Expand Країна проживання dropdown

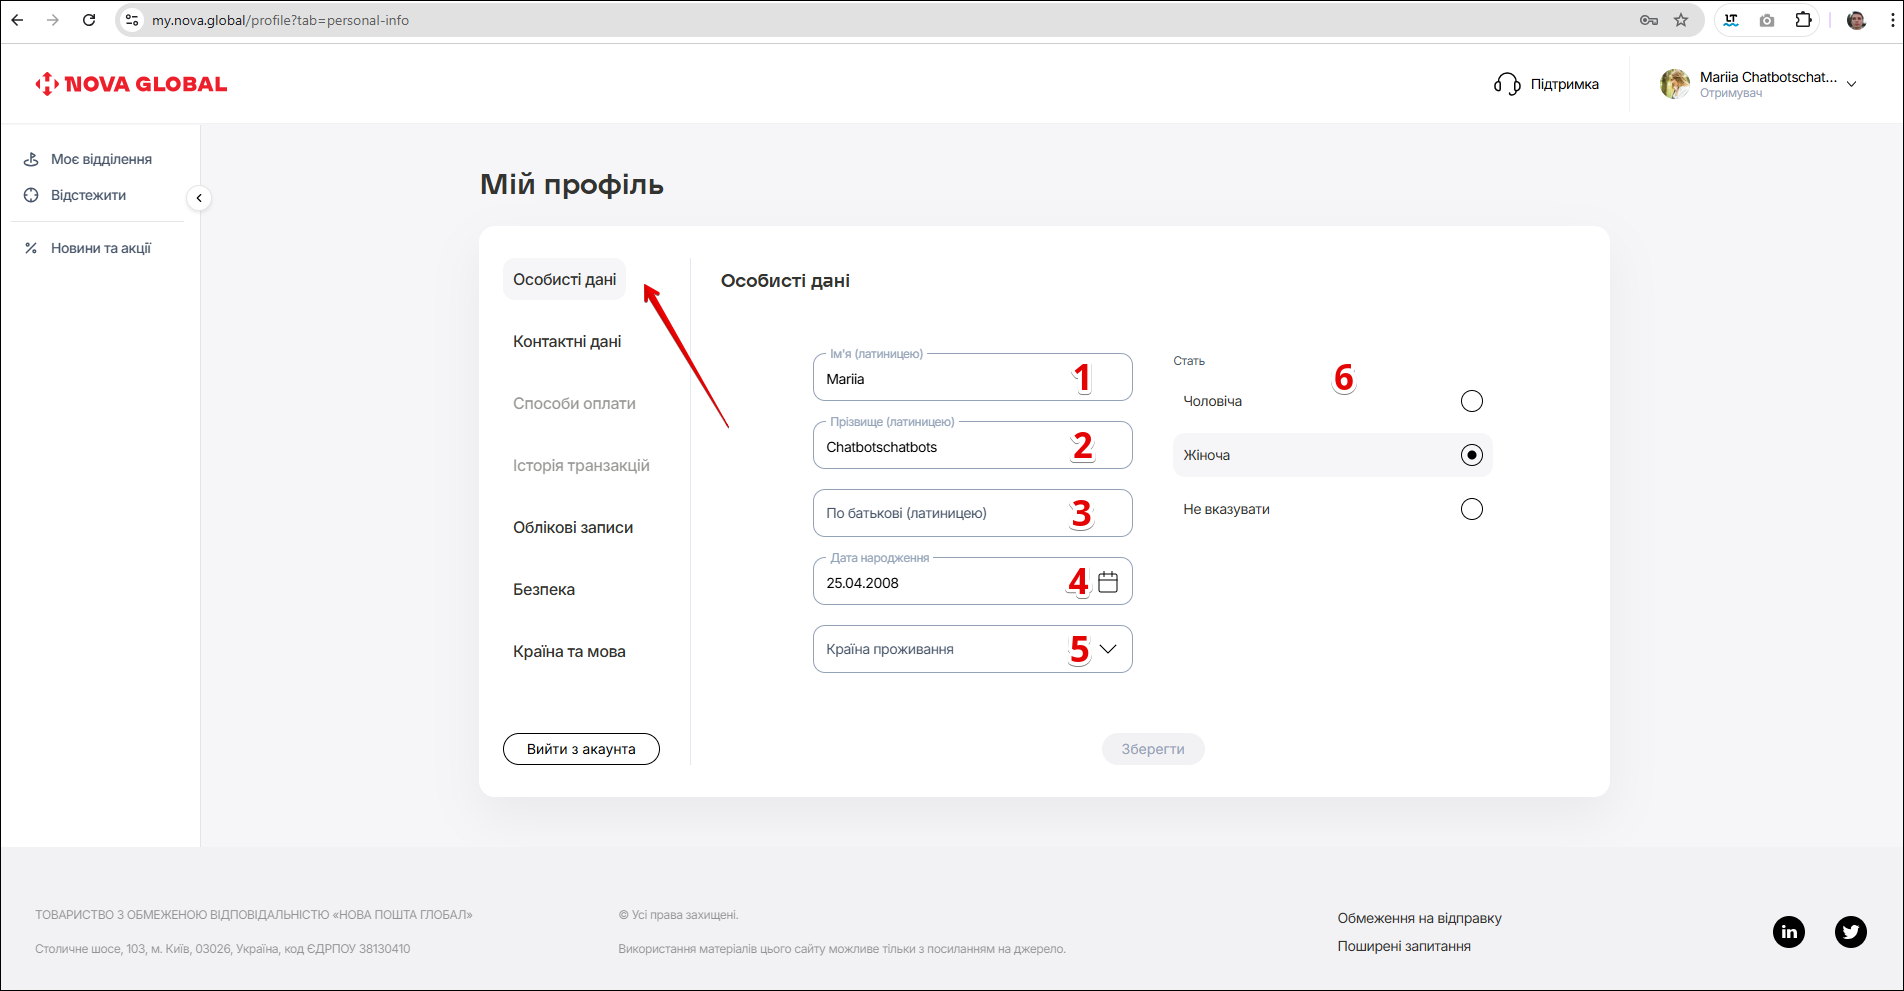tap(1107, 649)
